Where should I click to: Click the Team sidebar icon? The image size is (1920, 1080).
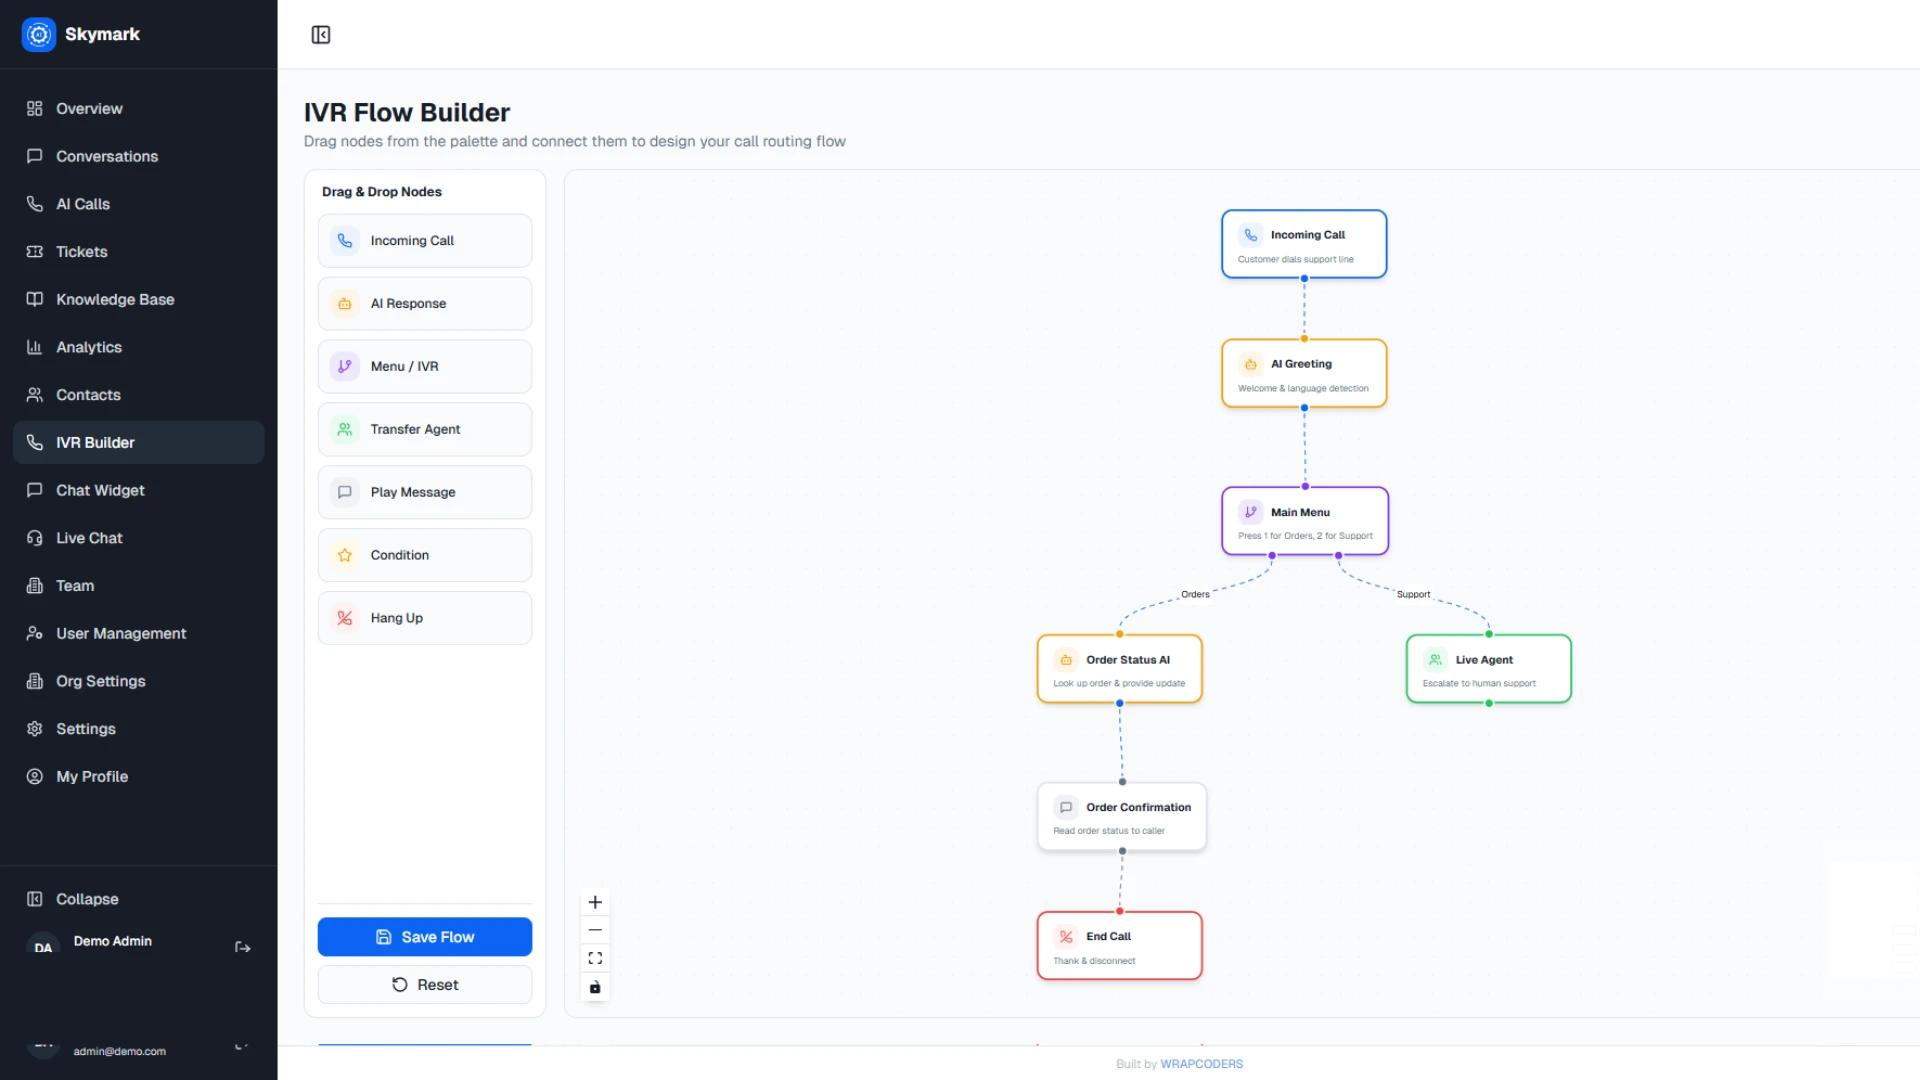pyautogui.click(x=35, y=586)
